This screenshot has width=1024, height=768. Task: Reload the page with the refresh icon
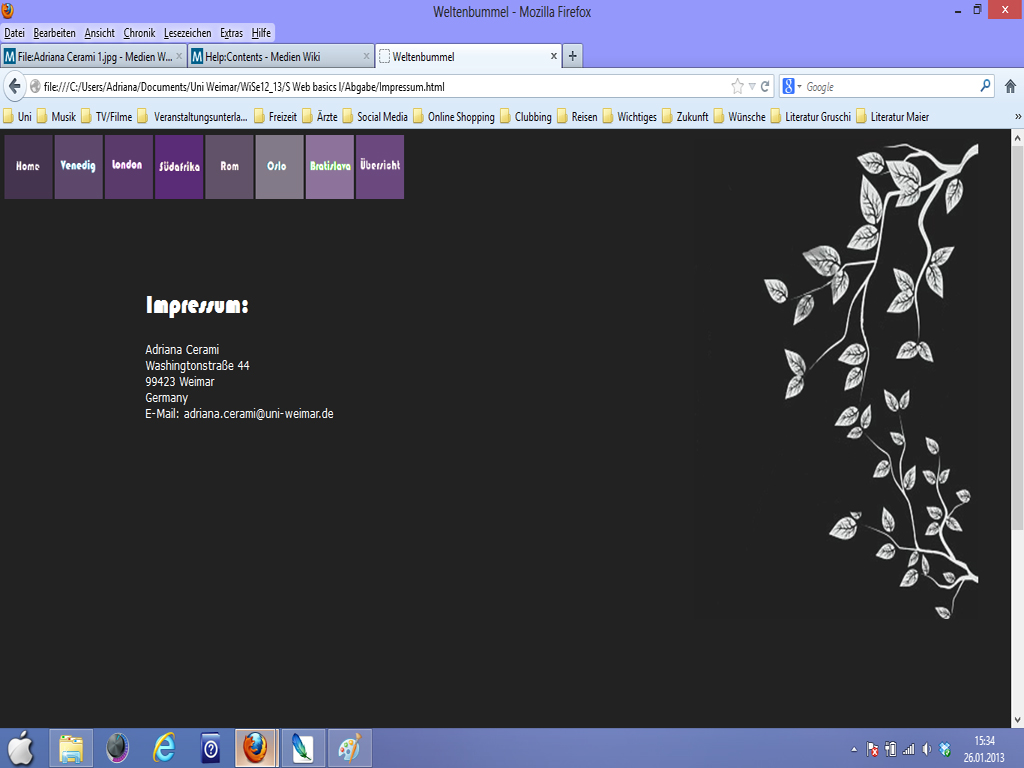(x=766, y=86)
